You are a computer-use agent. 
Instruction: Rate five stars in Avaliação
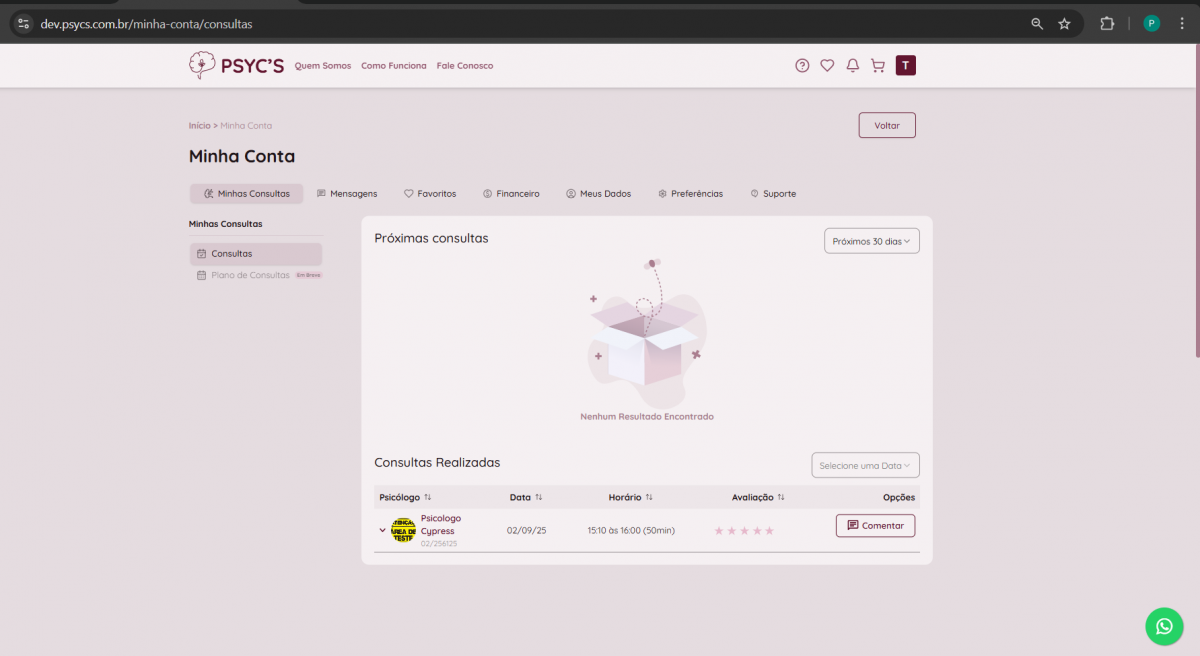(769, 531)
